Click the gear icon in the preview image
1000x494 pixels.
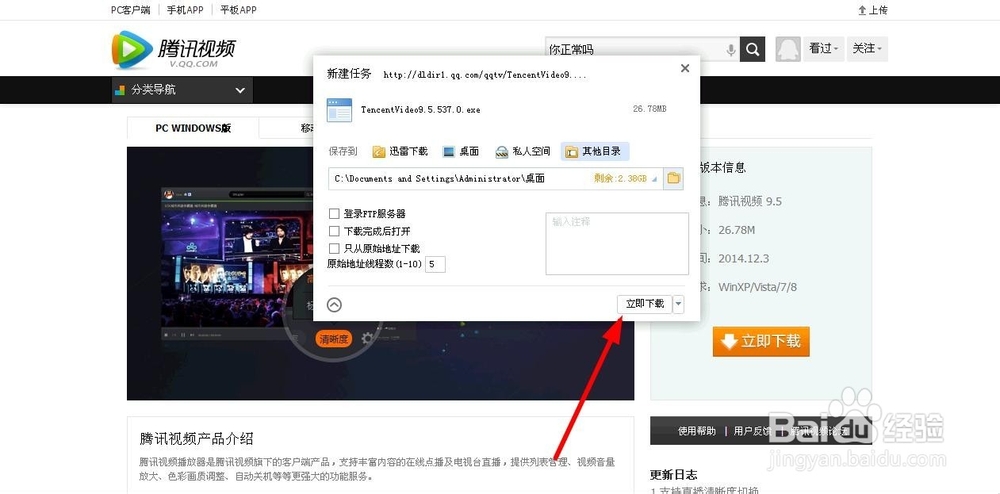click(367, 338)
